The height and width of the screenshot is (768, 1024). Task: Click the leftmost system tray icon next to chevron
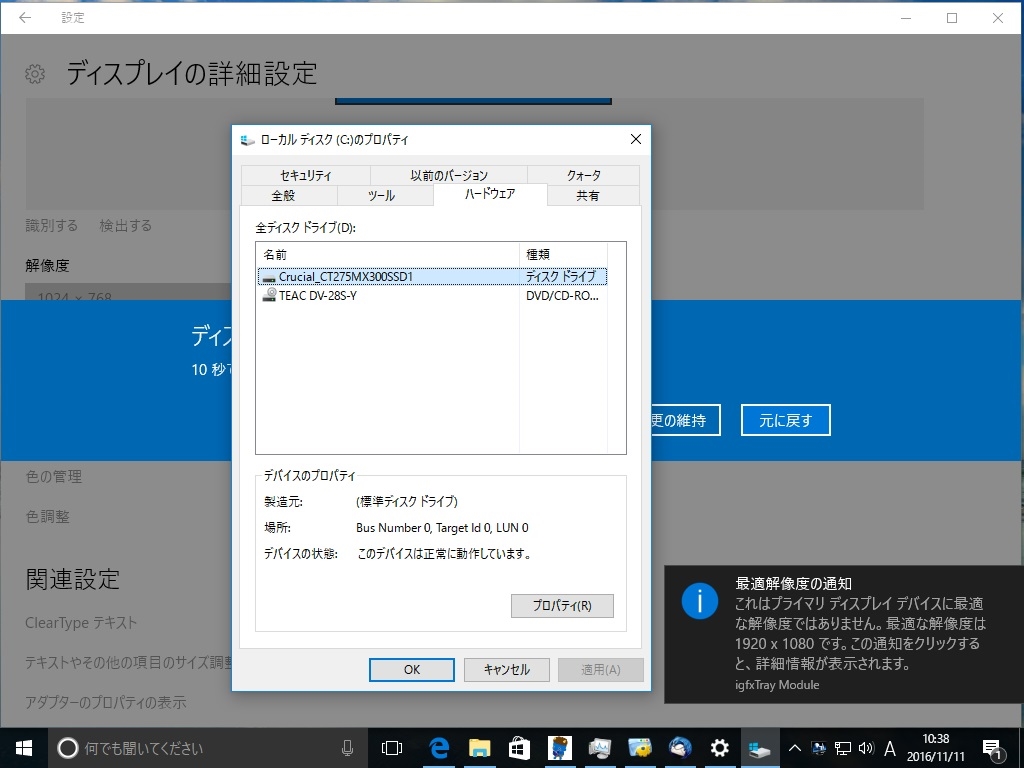(819, 748)
